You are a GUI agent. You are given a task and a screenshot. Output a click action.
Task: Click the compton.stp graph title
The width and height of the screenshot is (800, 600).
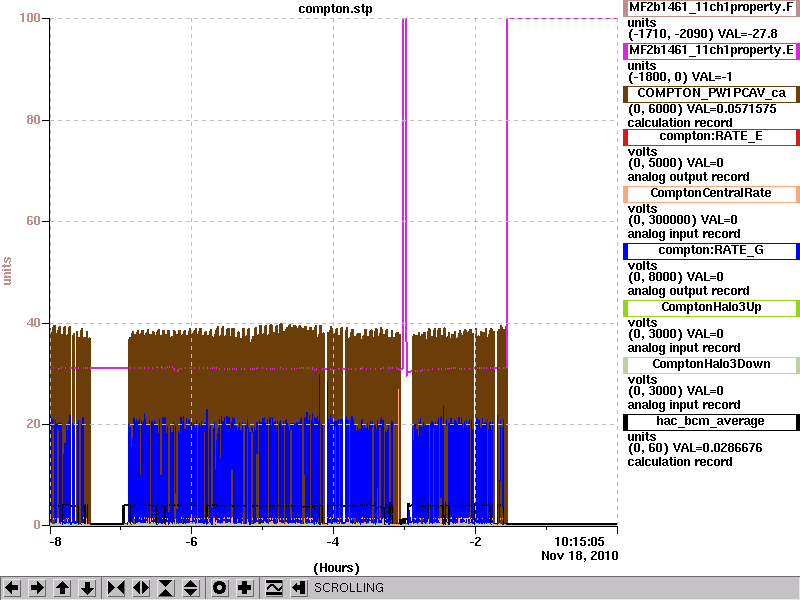click(x=335, y=9)
